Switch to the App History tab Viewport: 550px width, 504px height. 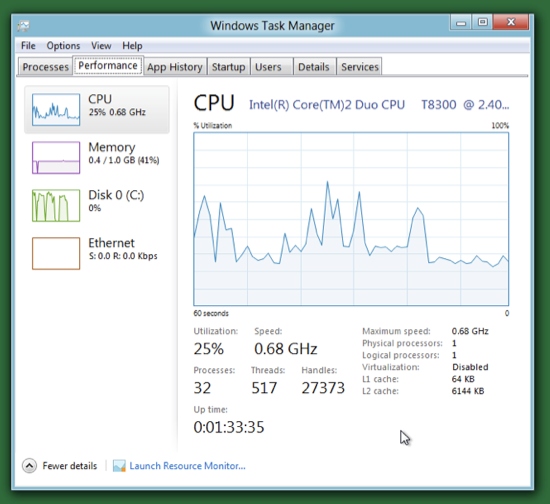click(175, 67)
